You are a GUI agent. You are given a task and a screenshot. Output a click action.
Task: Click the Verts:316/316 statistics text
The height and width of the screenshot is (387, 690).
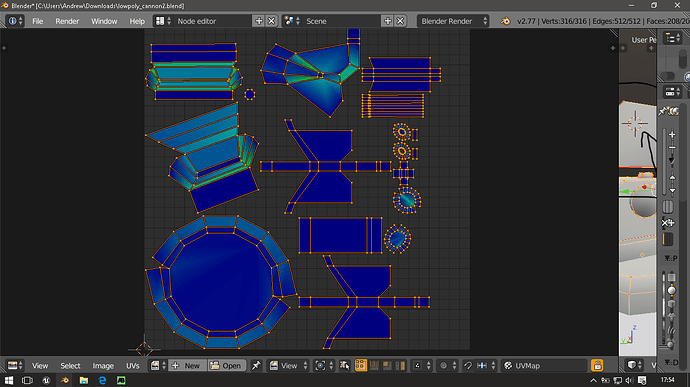click(x=565, y=21)
